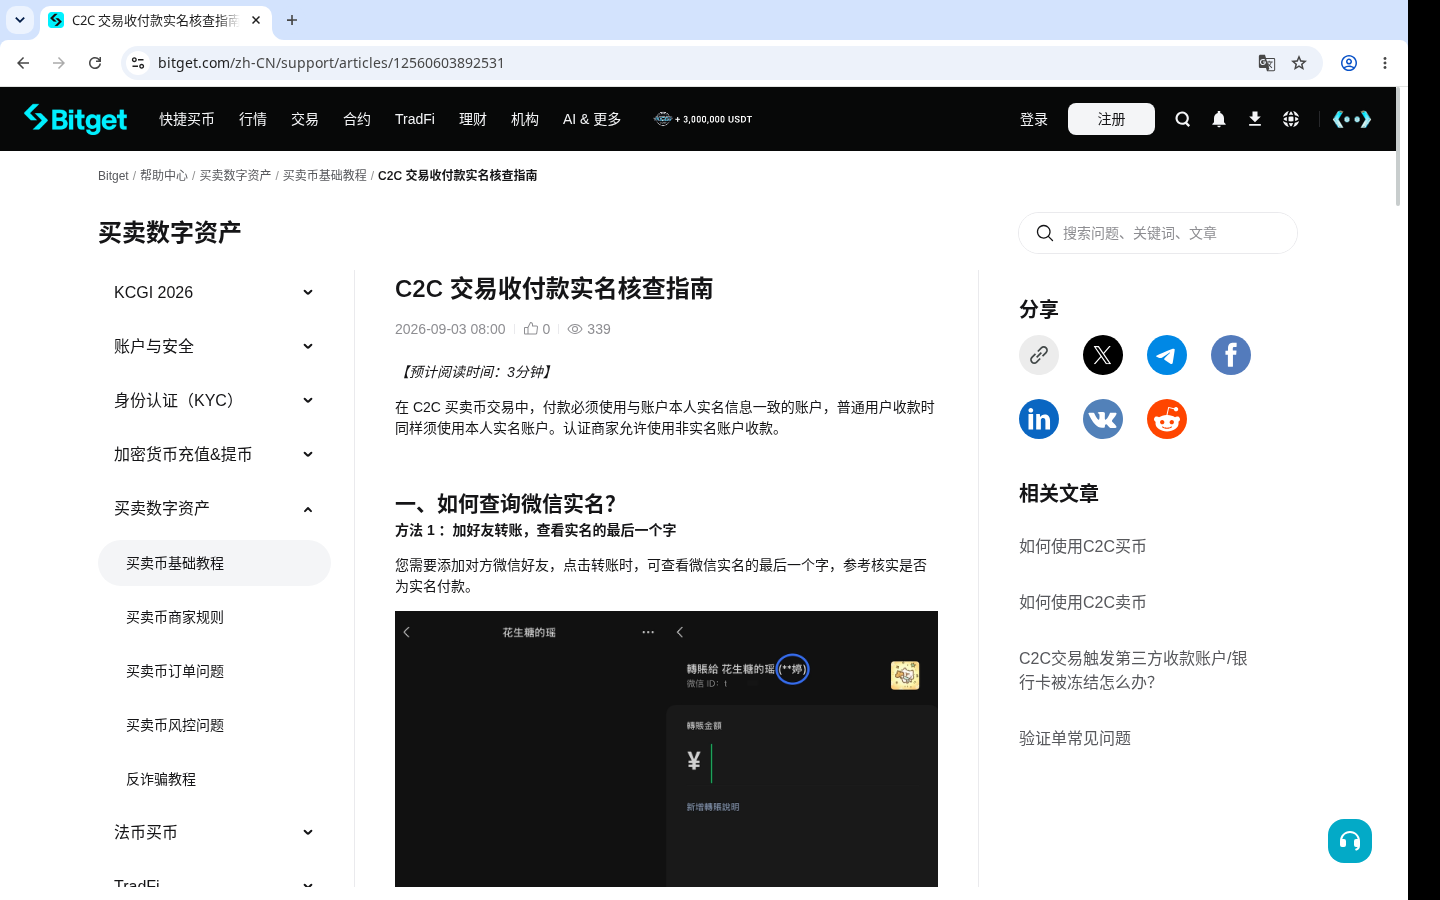Share article on Reddit
Viewport: 1440px width, 900px height.
[1167, 419]
